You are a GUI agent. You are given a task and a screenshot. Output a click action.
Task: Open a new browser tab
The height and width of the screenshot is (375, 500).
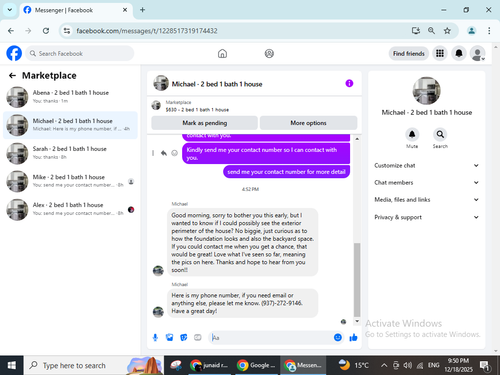142,10
